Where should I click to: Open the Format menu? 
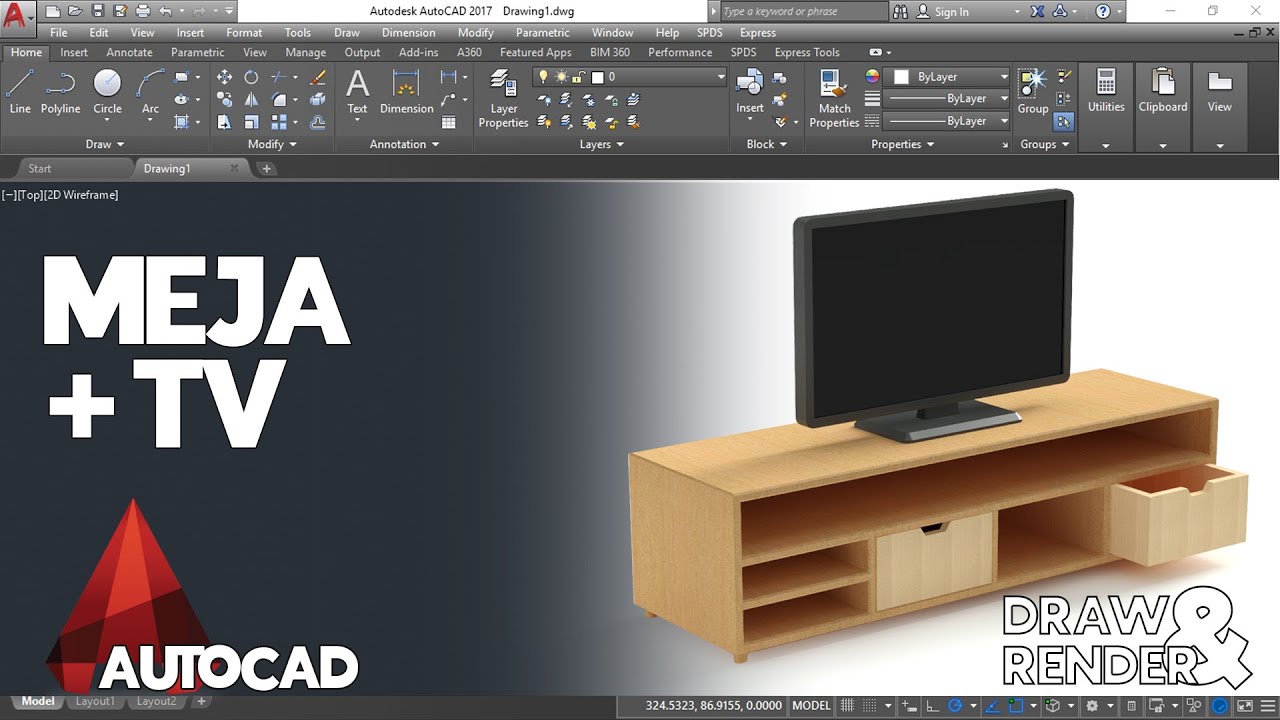[244, 33]
